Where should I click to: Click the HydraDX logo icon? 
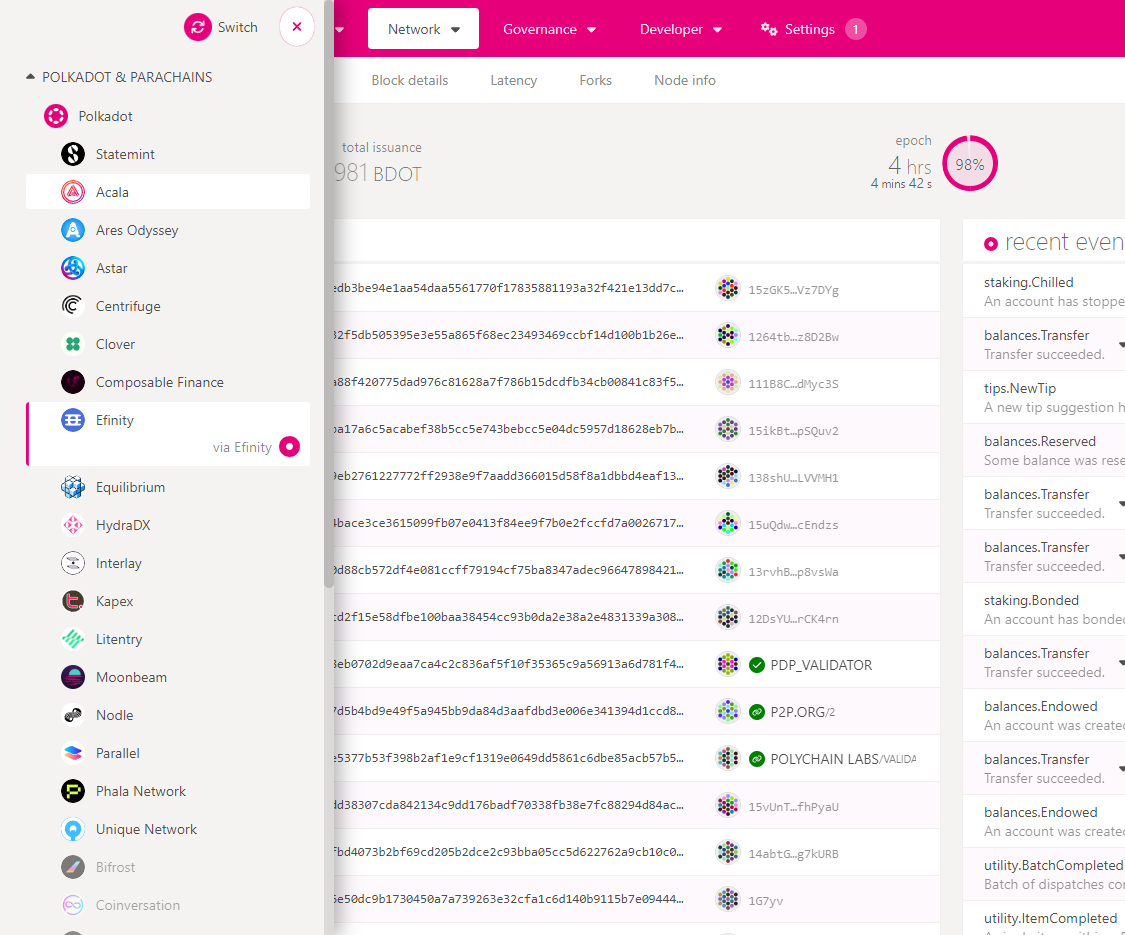tap(72, 525)
